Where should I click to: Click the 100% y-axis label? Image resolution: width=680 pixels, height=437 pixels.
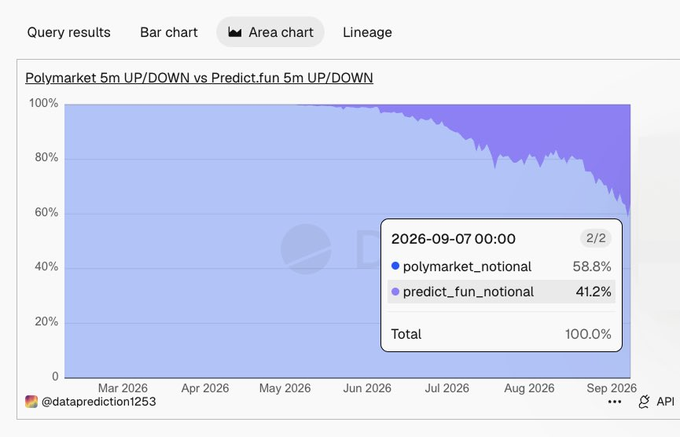[43, 103]
